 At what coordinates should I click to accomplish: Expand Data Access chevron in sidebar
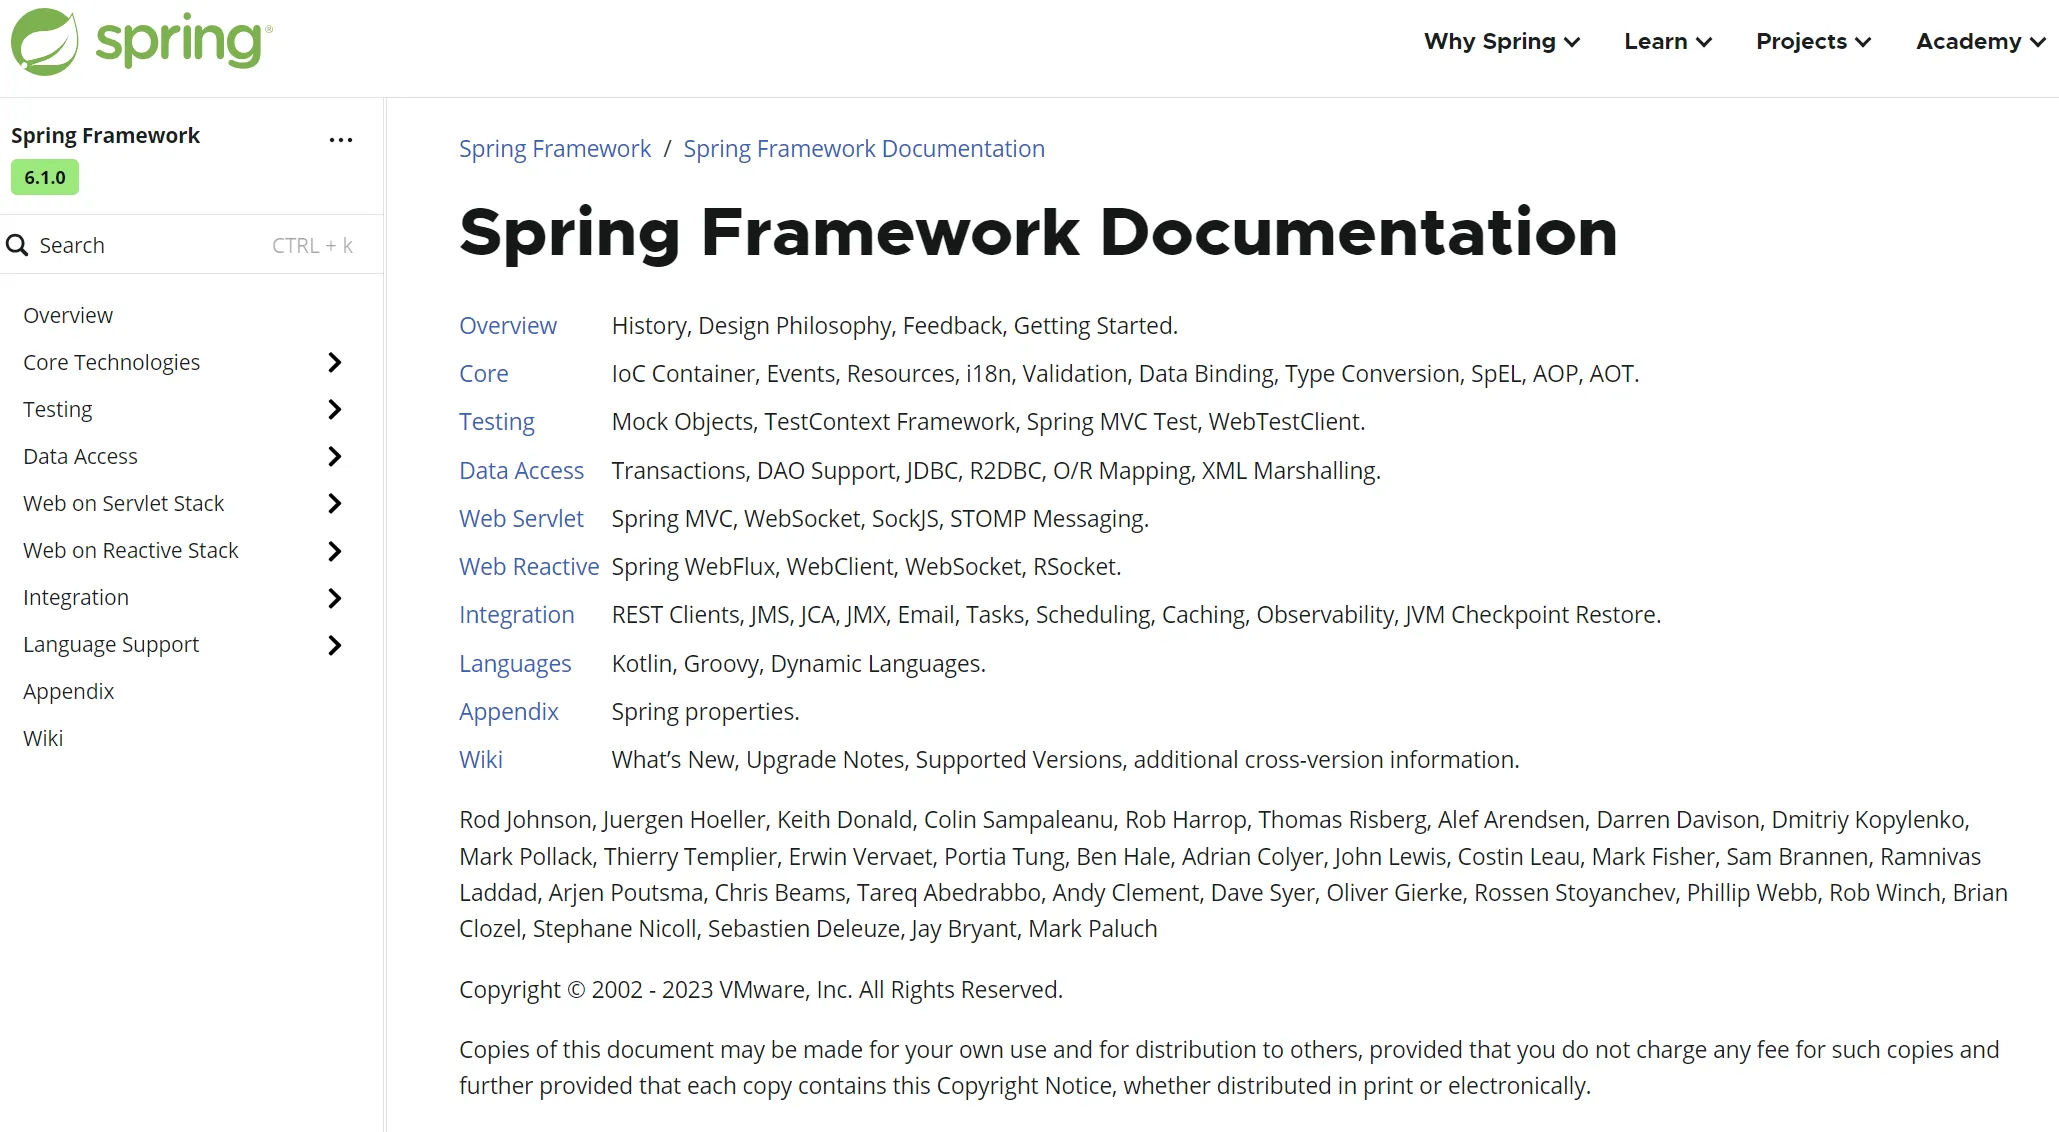(x=335, y=456)
